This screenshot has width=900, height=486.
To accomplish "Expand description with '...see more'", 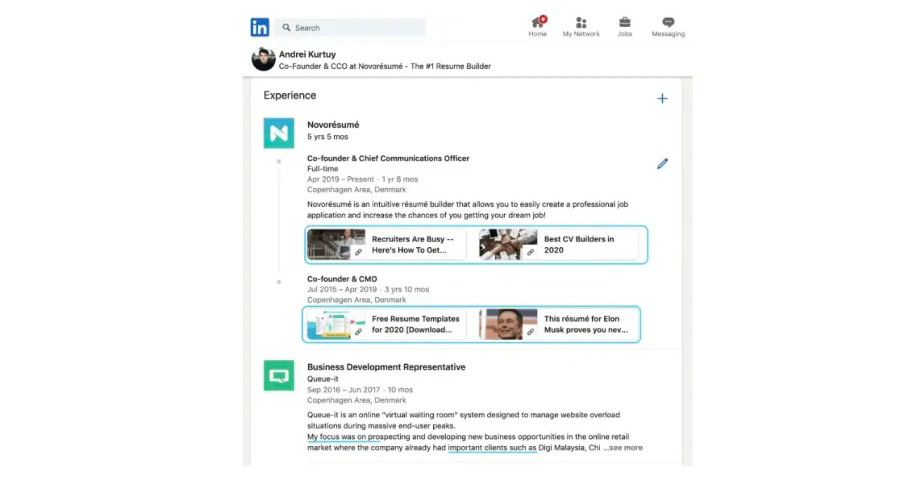I will point(623,448).
